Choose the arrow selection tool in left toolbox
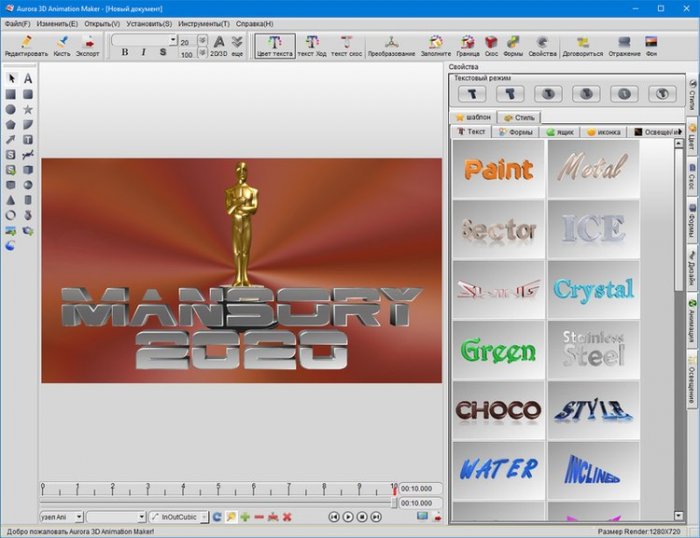The height and width of the screenshot is (538, 700). pos(11,77)
